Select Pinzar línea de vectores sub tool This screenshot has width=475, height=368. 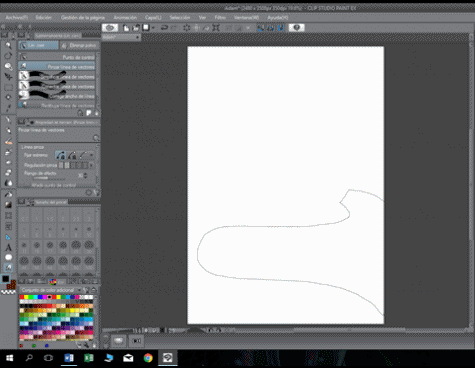click(x=57, y=67)
